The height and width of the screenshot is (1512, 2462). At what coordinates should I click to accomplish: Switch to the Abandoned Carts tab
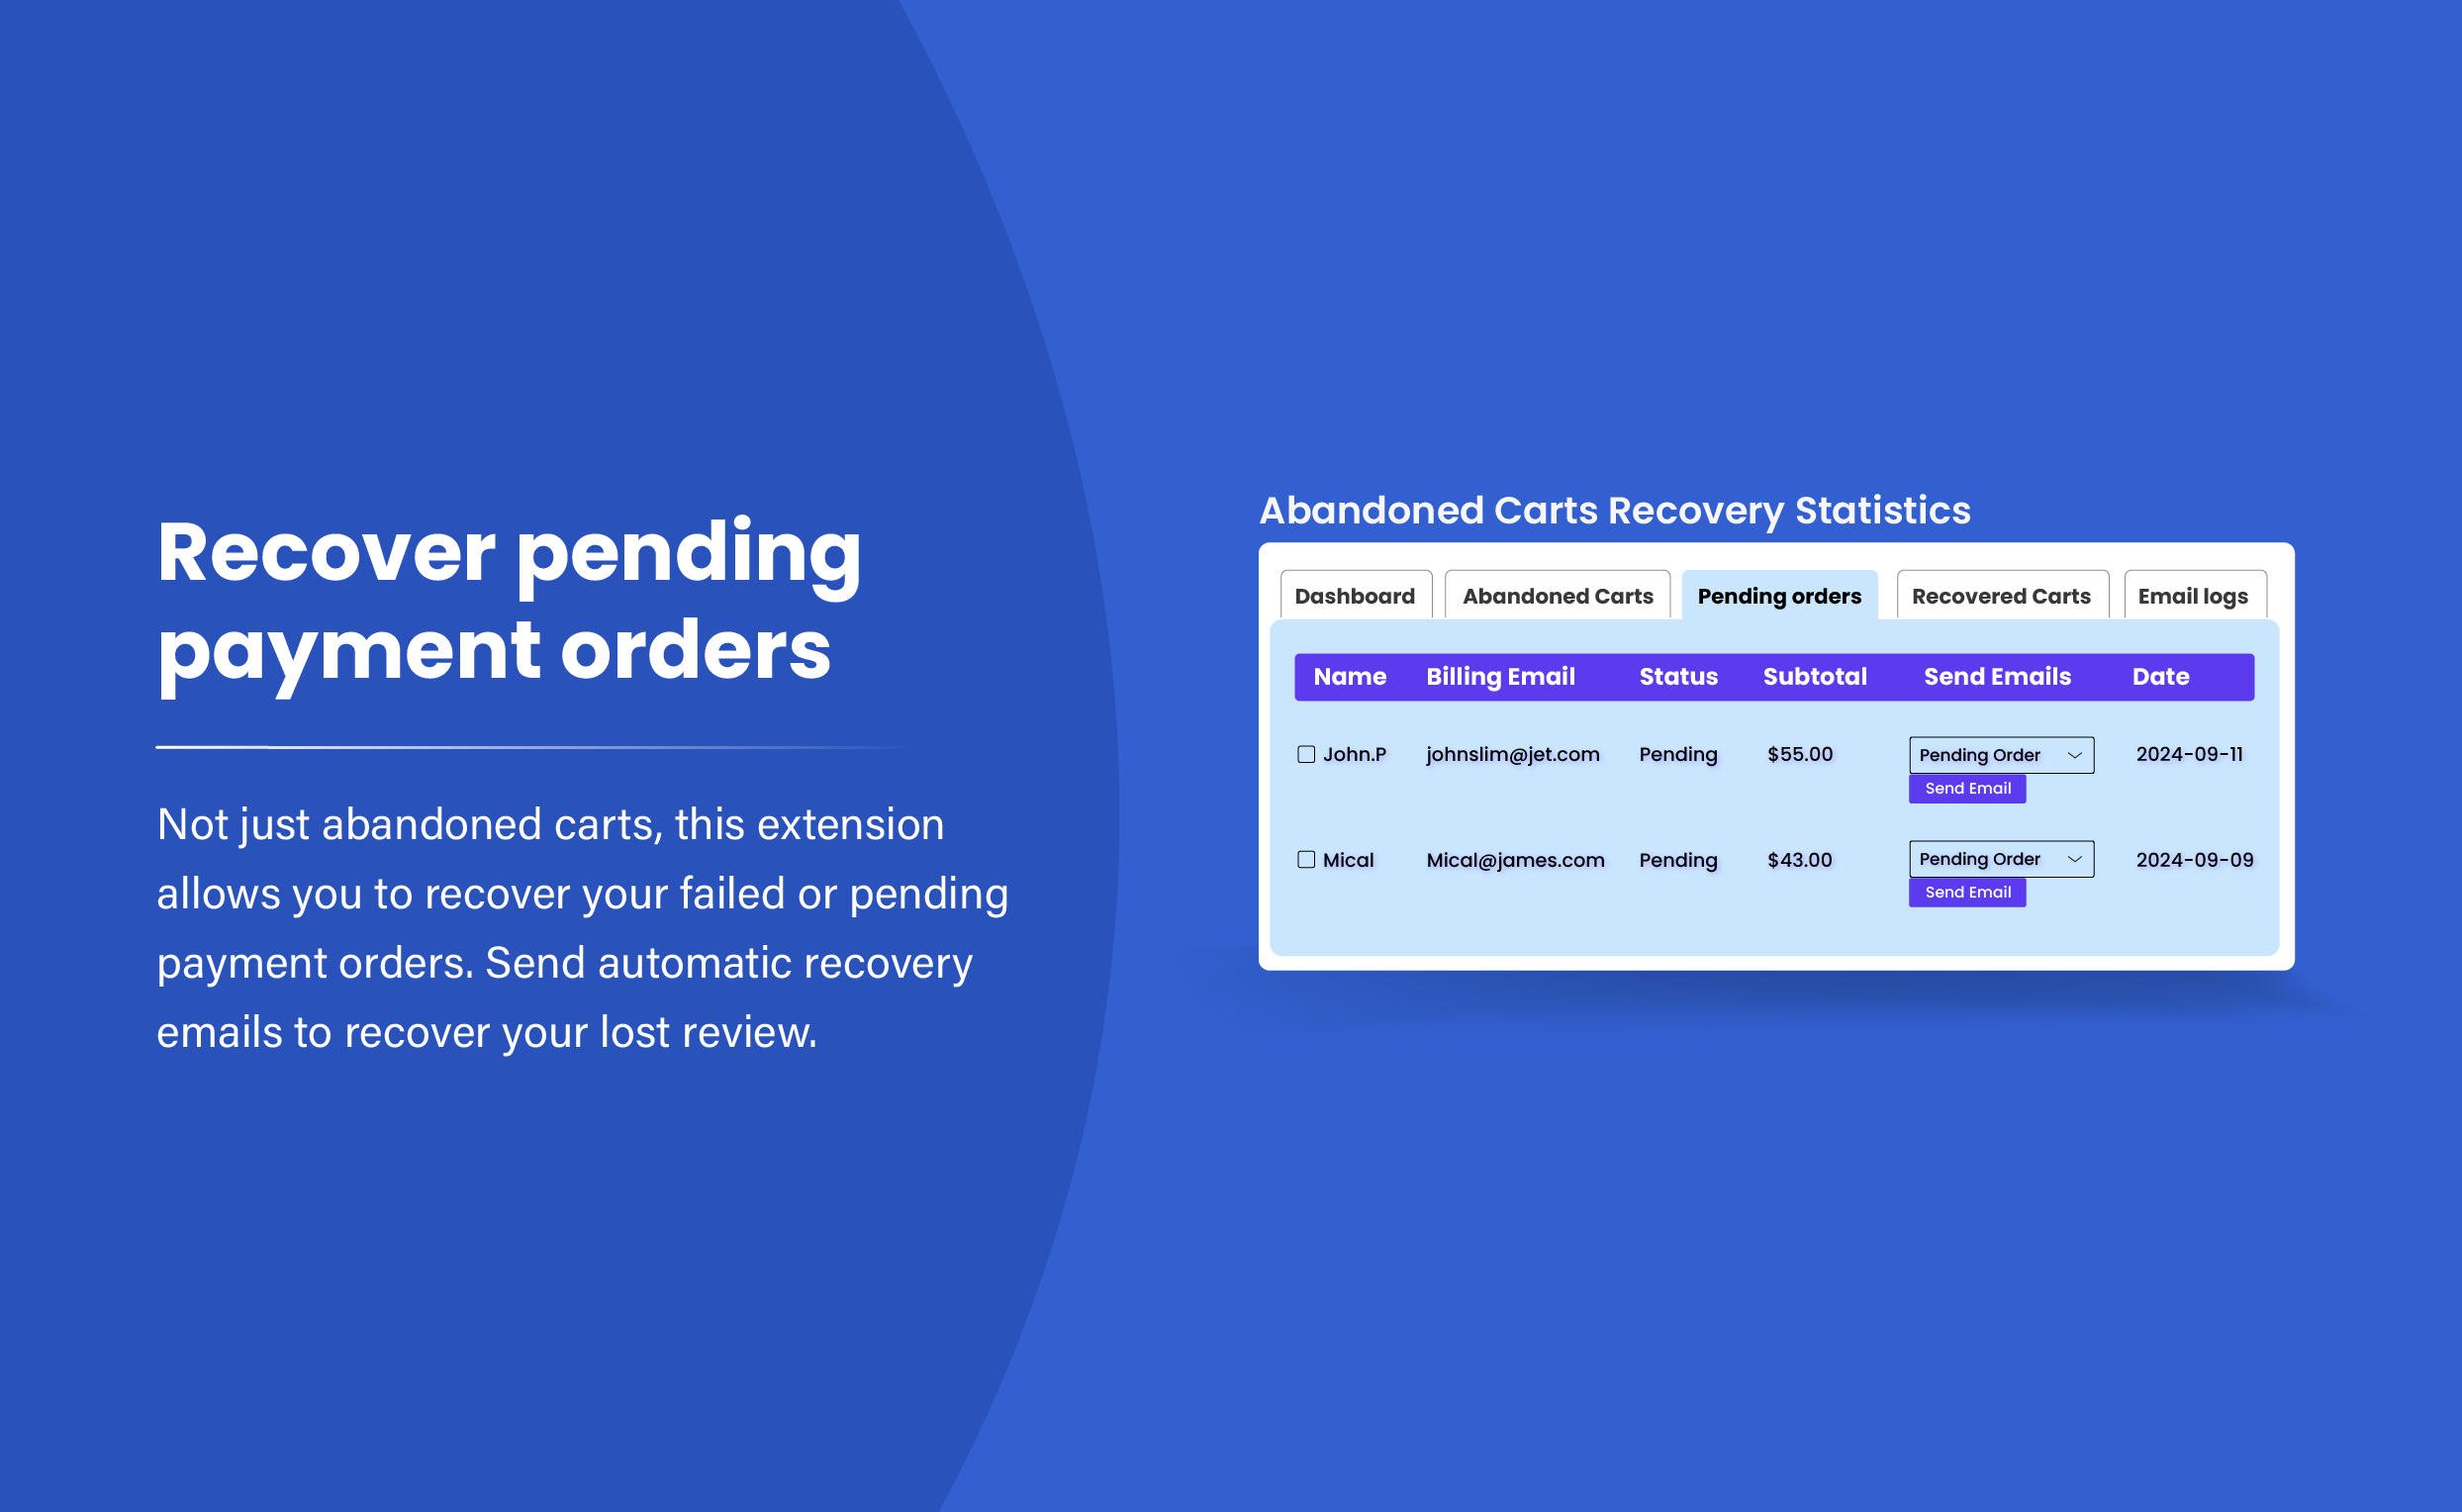[1560, 595]
